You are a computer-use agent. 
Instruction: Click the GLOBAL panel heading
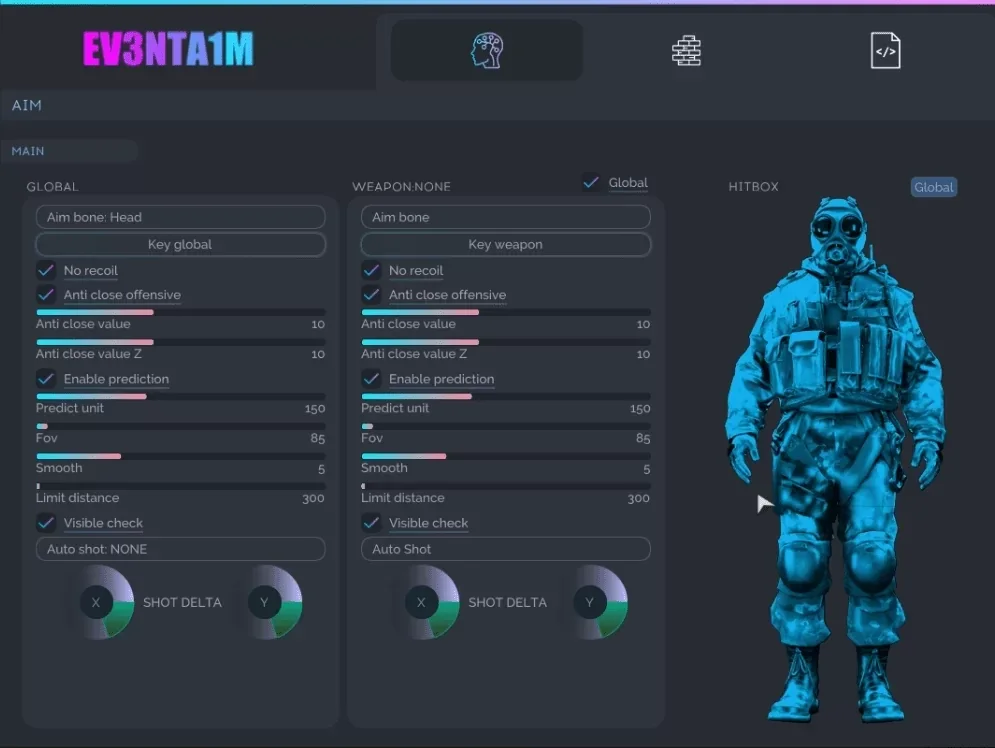click(x=52, y=187)
